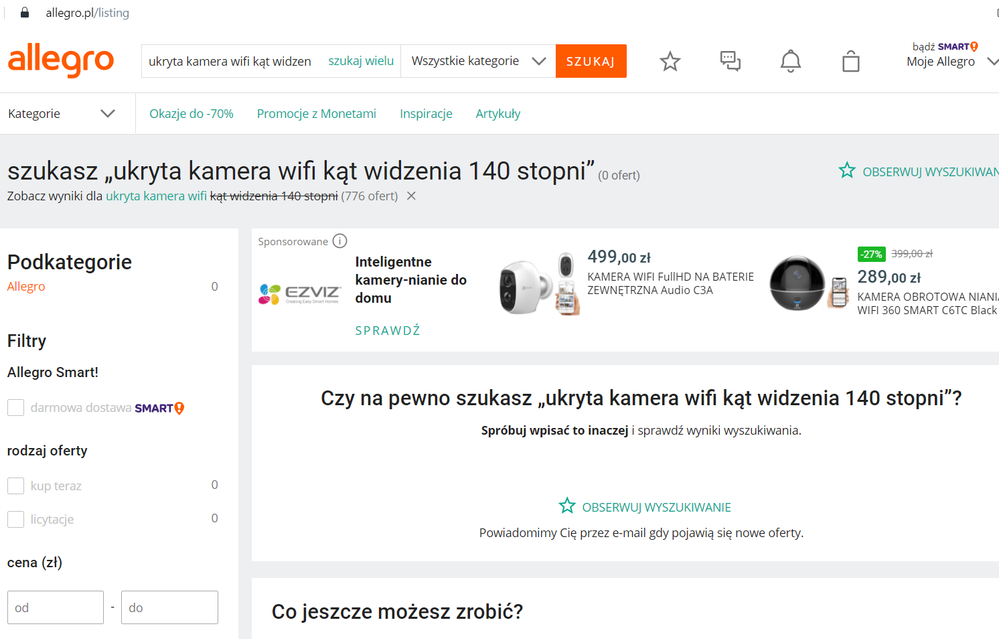Open the favorites star icon in header
999x639 pixels.
(x=669, y=61)
